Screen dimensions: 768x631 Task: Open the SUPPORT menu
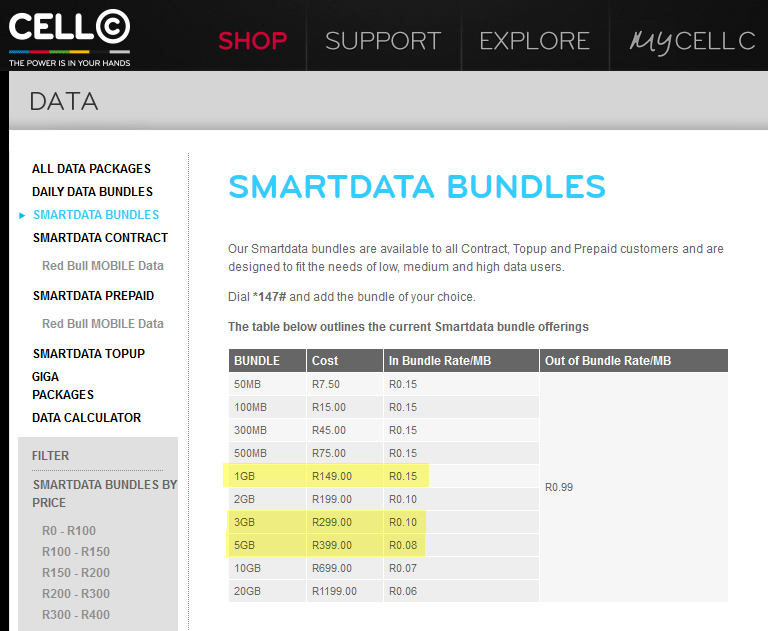pos(383,41)
